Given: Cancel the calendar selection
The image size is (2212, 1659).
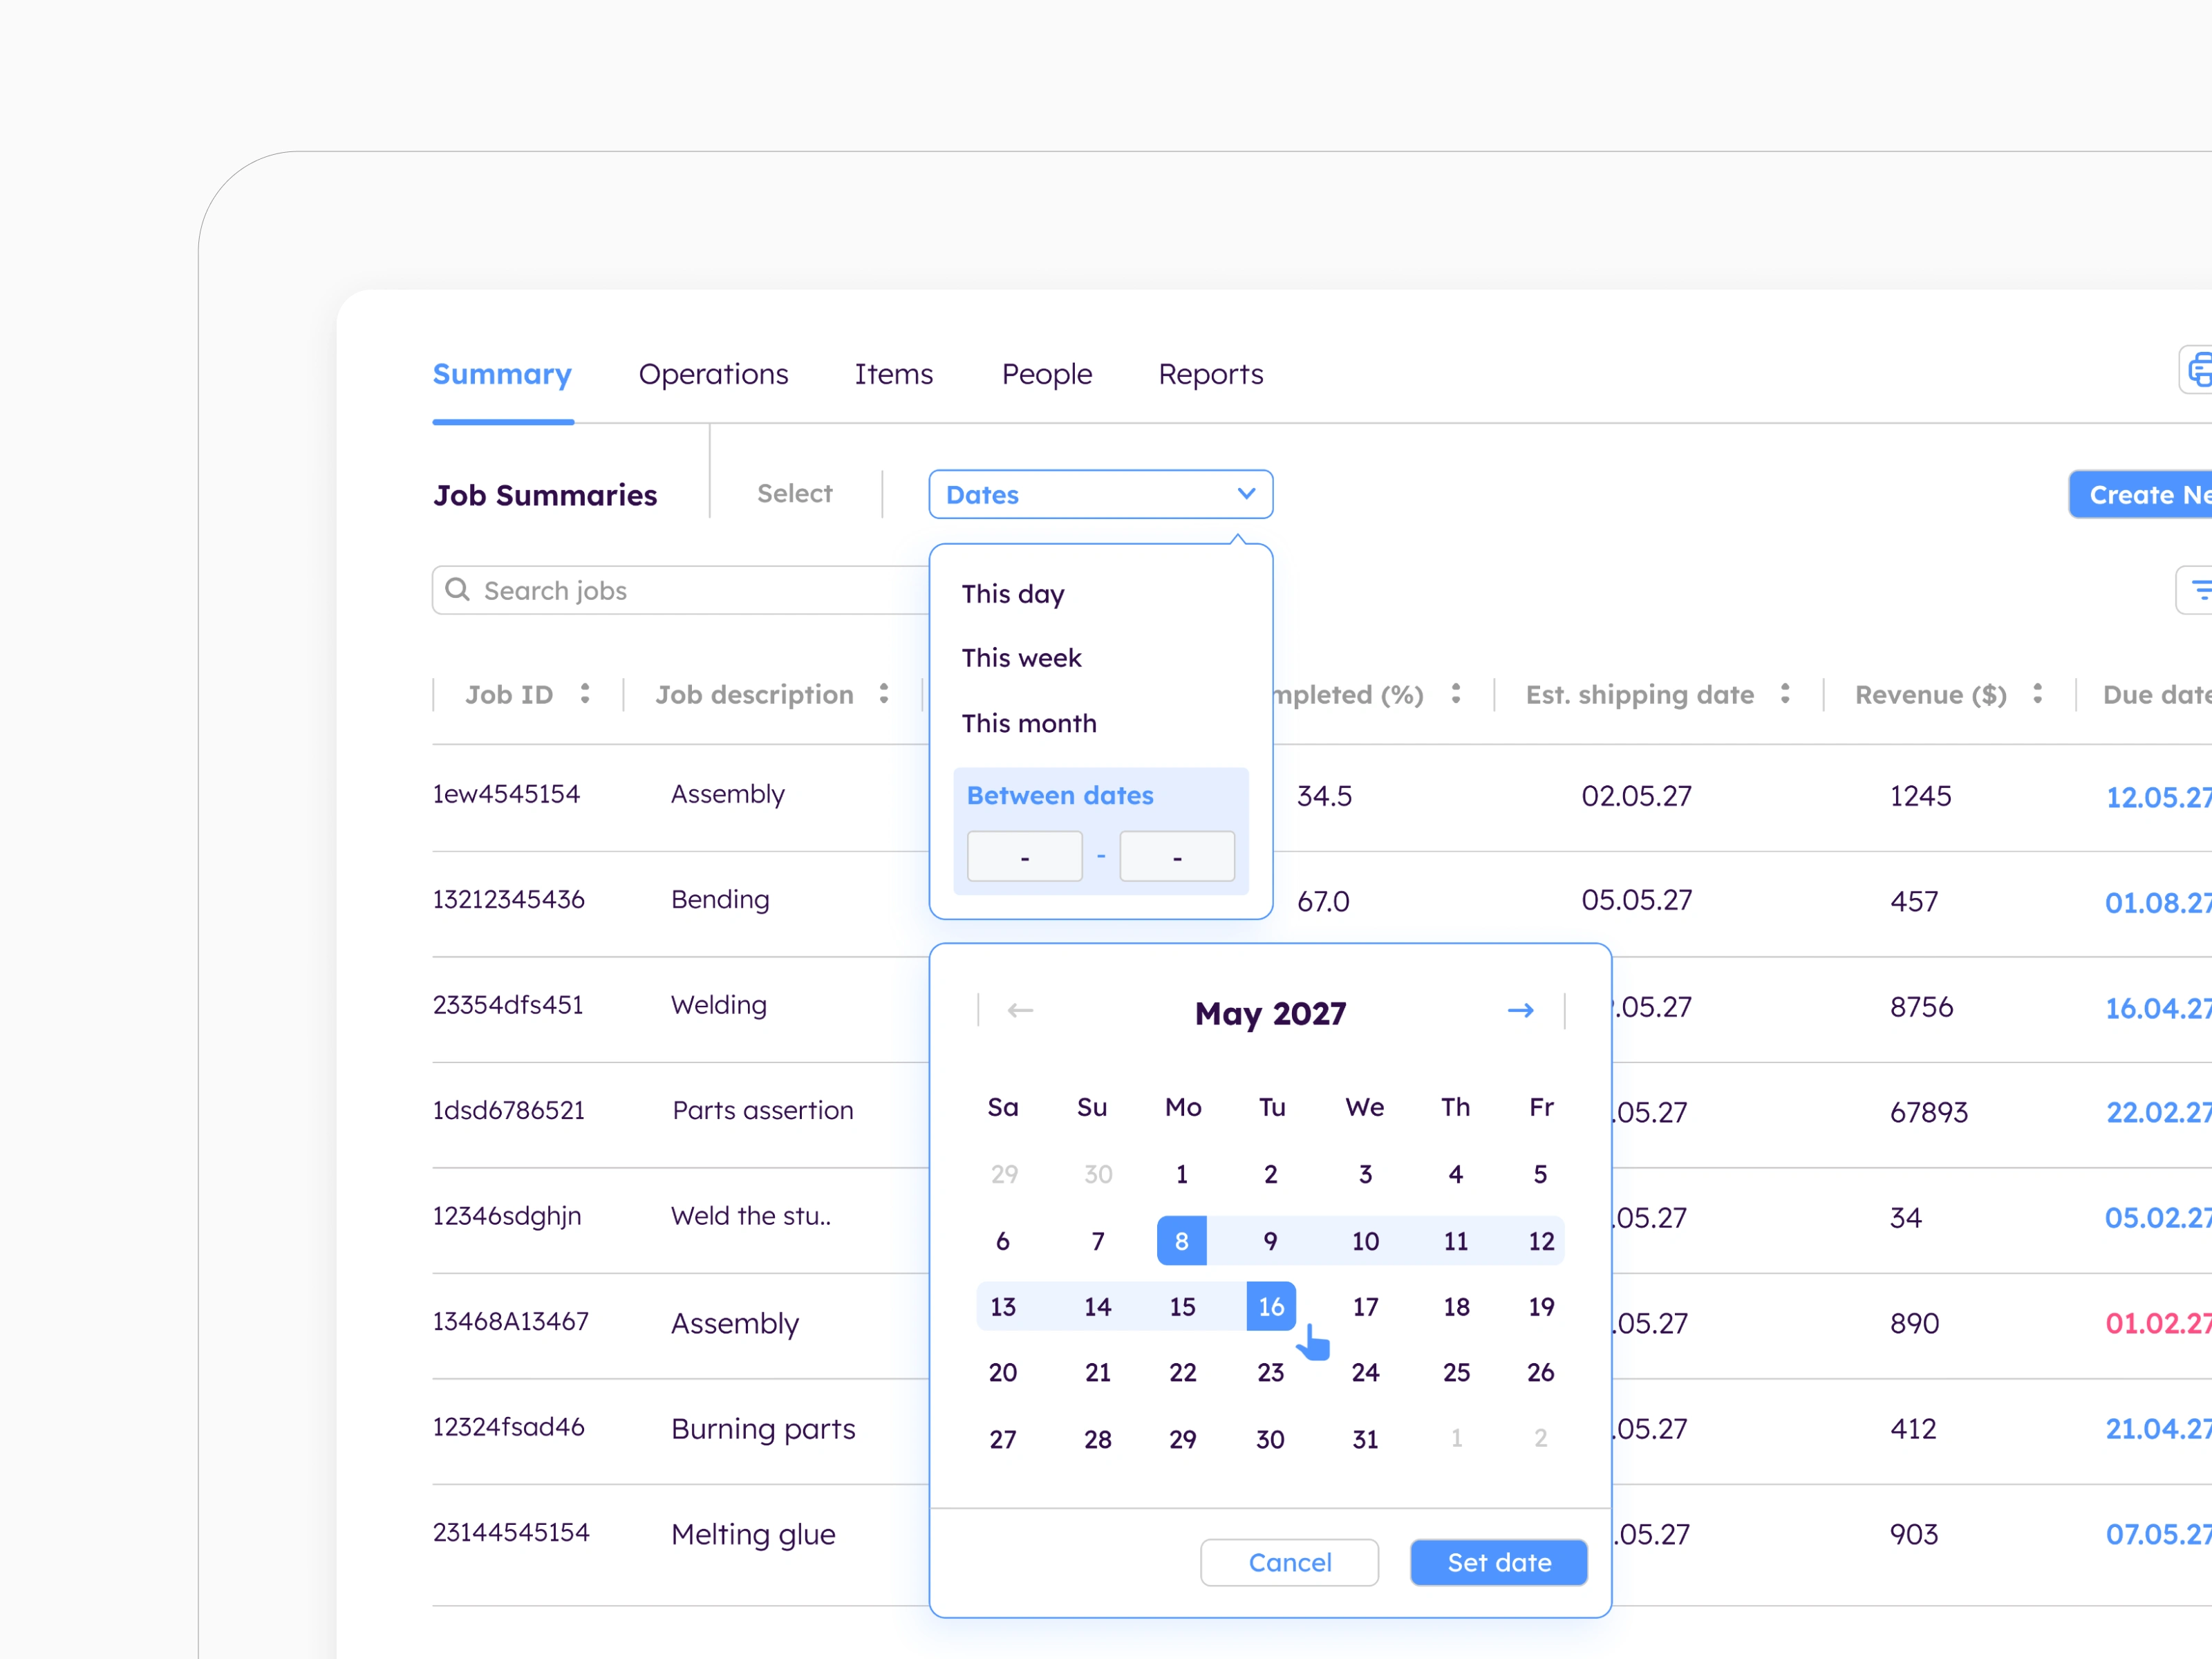Looking at the screenshot, I should click(1289, 1562).
